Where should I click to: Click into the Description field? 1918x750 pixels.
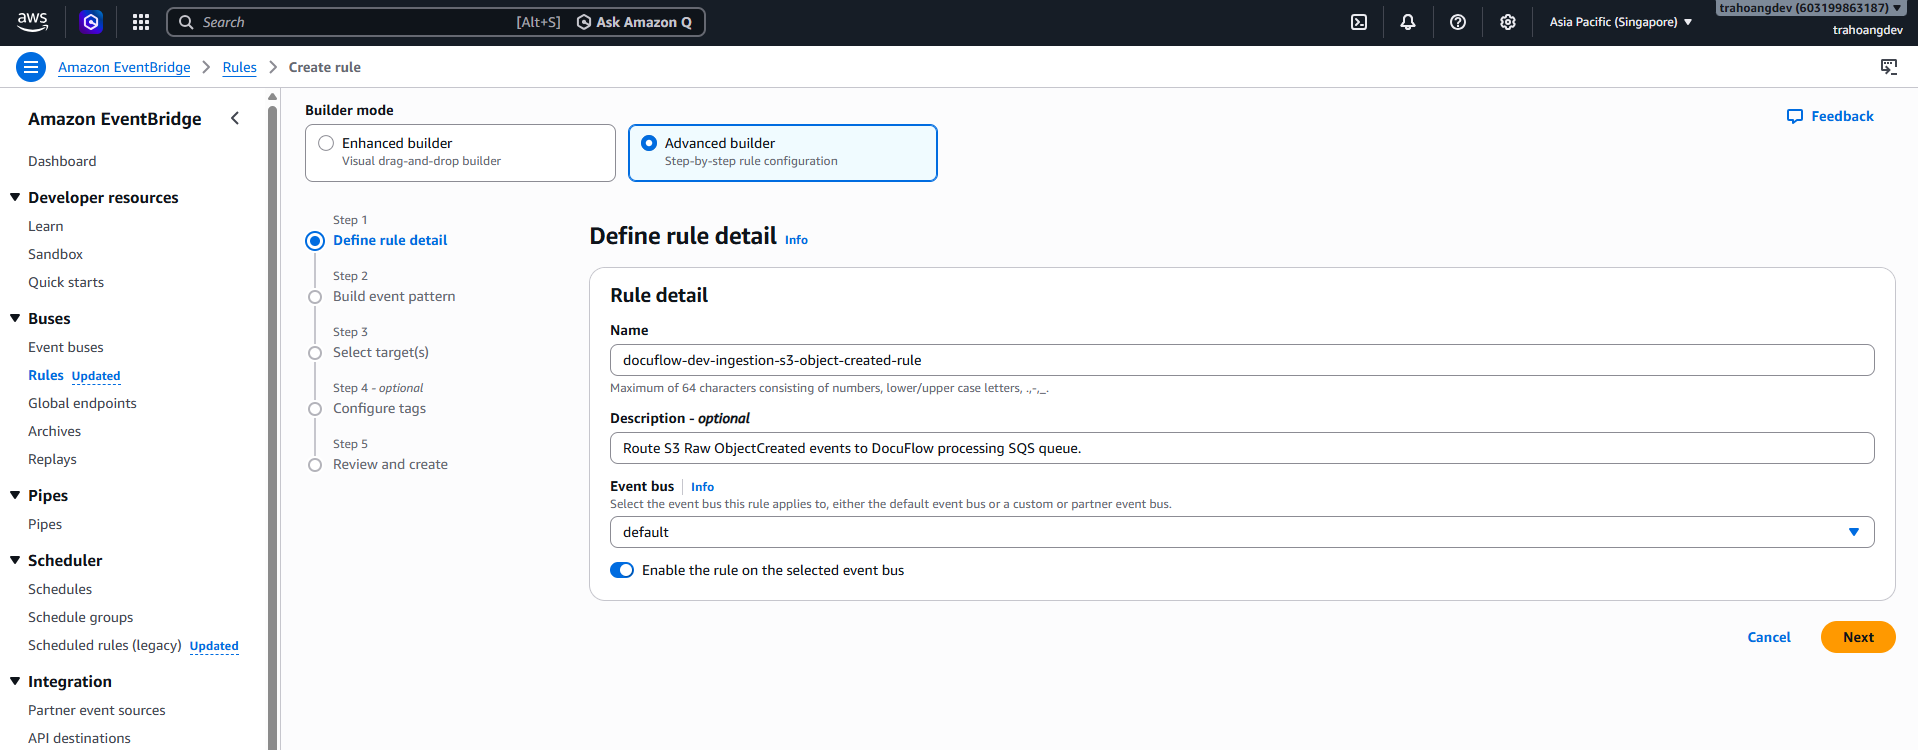[x=1242, y=448]
